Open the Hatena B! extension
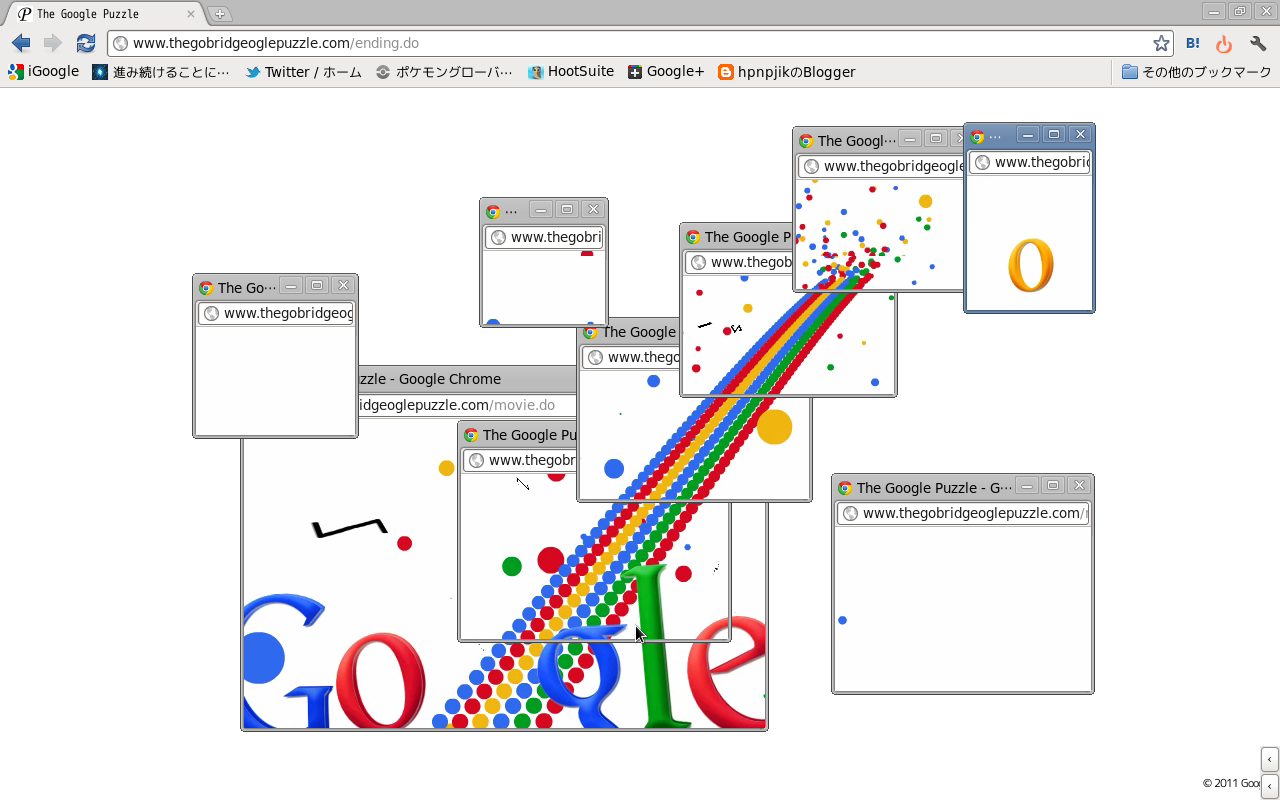This screenshot has height=800, width=1280. pos(1193,43)
